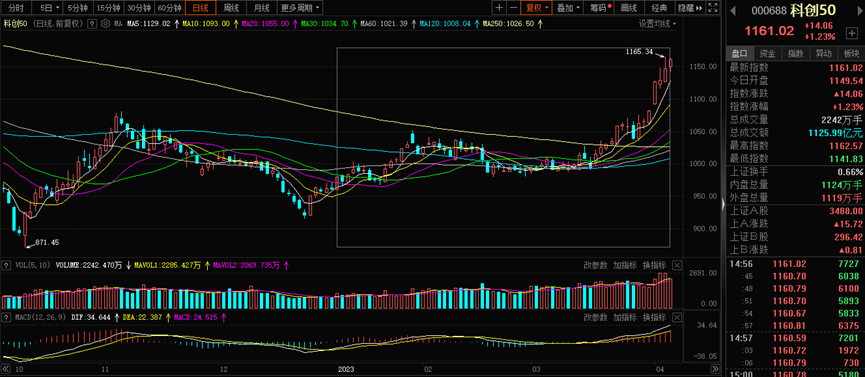Zoom in chart with plus icon
The image size is (865, 377).
click(499, 8)
